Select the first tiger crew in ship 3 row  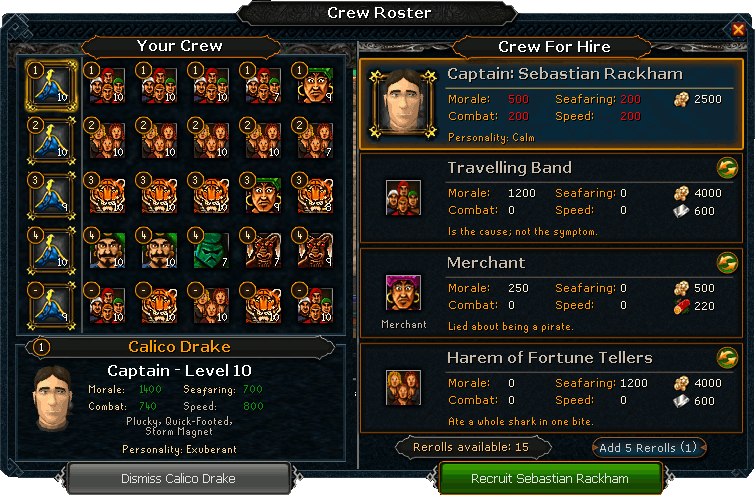107,196
